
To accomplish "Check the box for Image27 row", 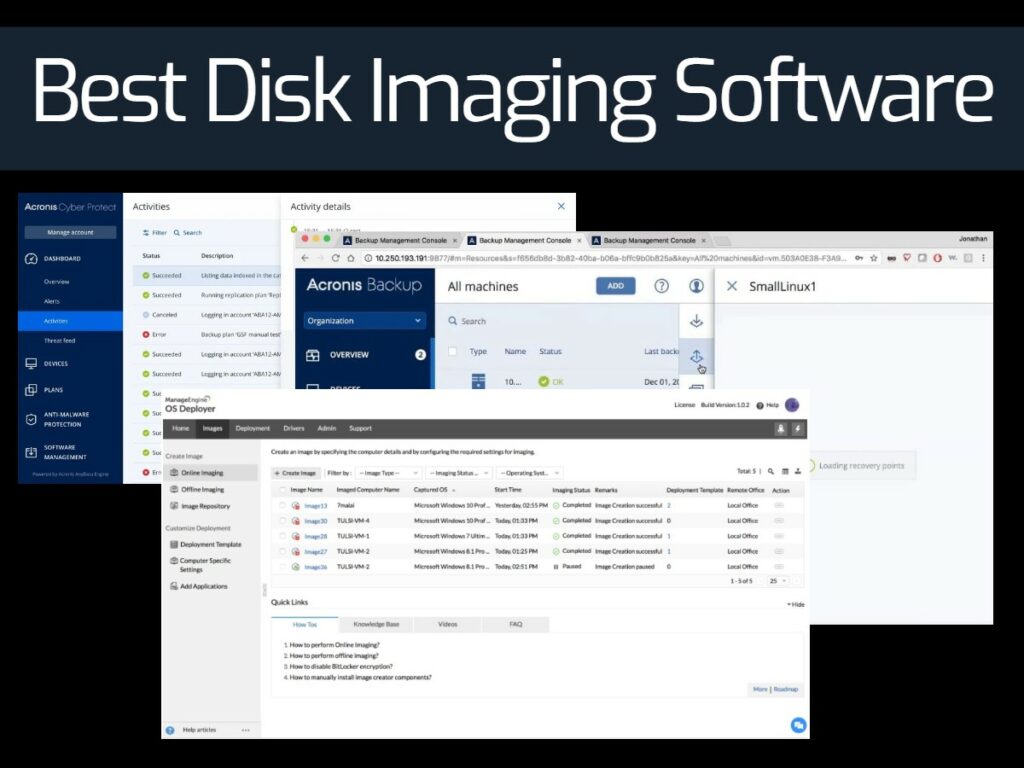I will click(282, 551).
